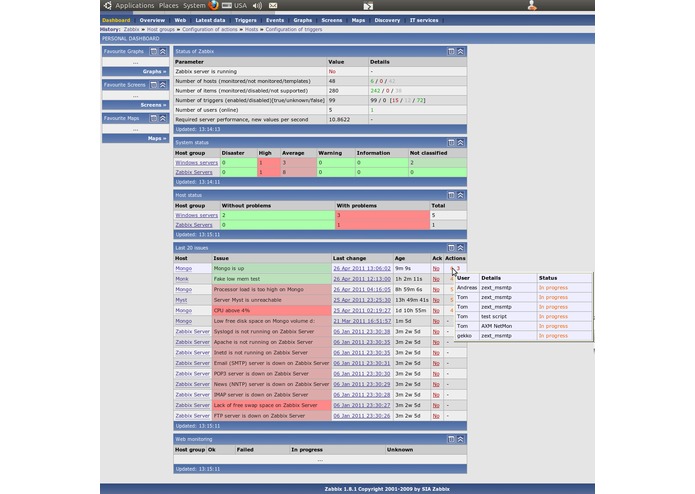Open the volume control in the top panel
Screen dimensions: 695x494
coord(257,6)
